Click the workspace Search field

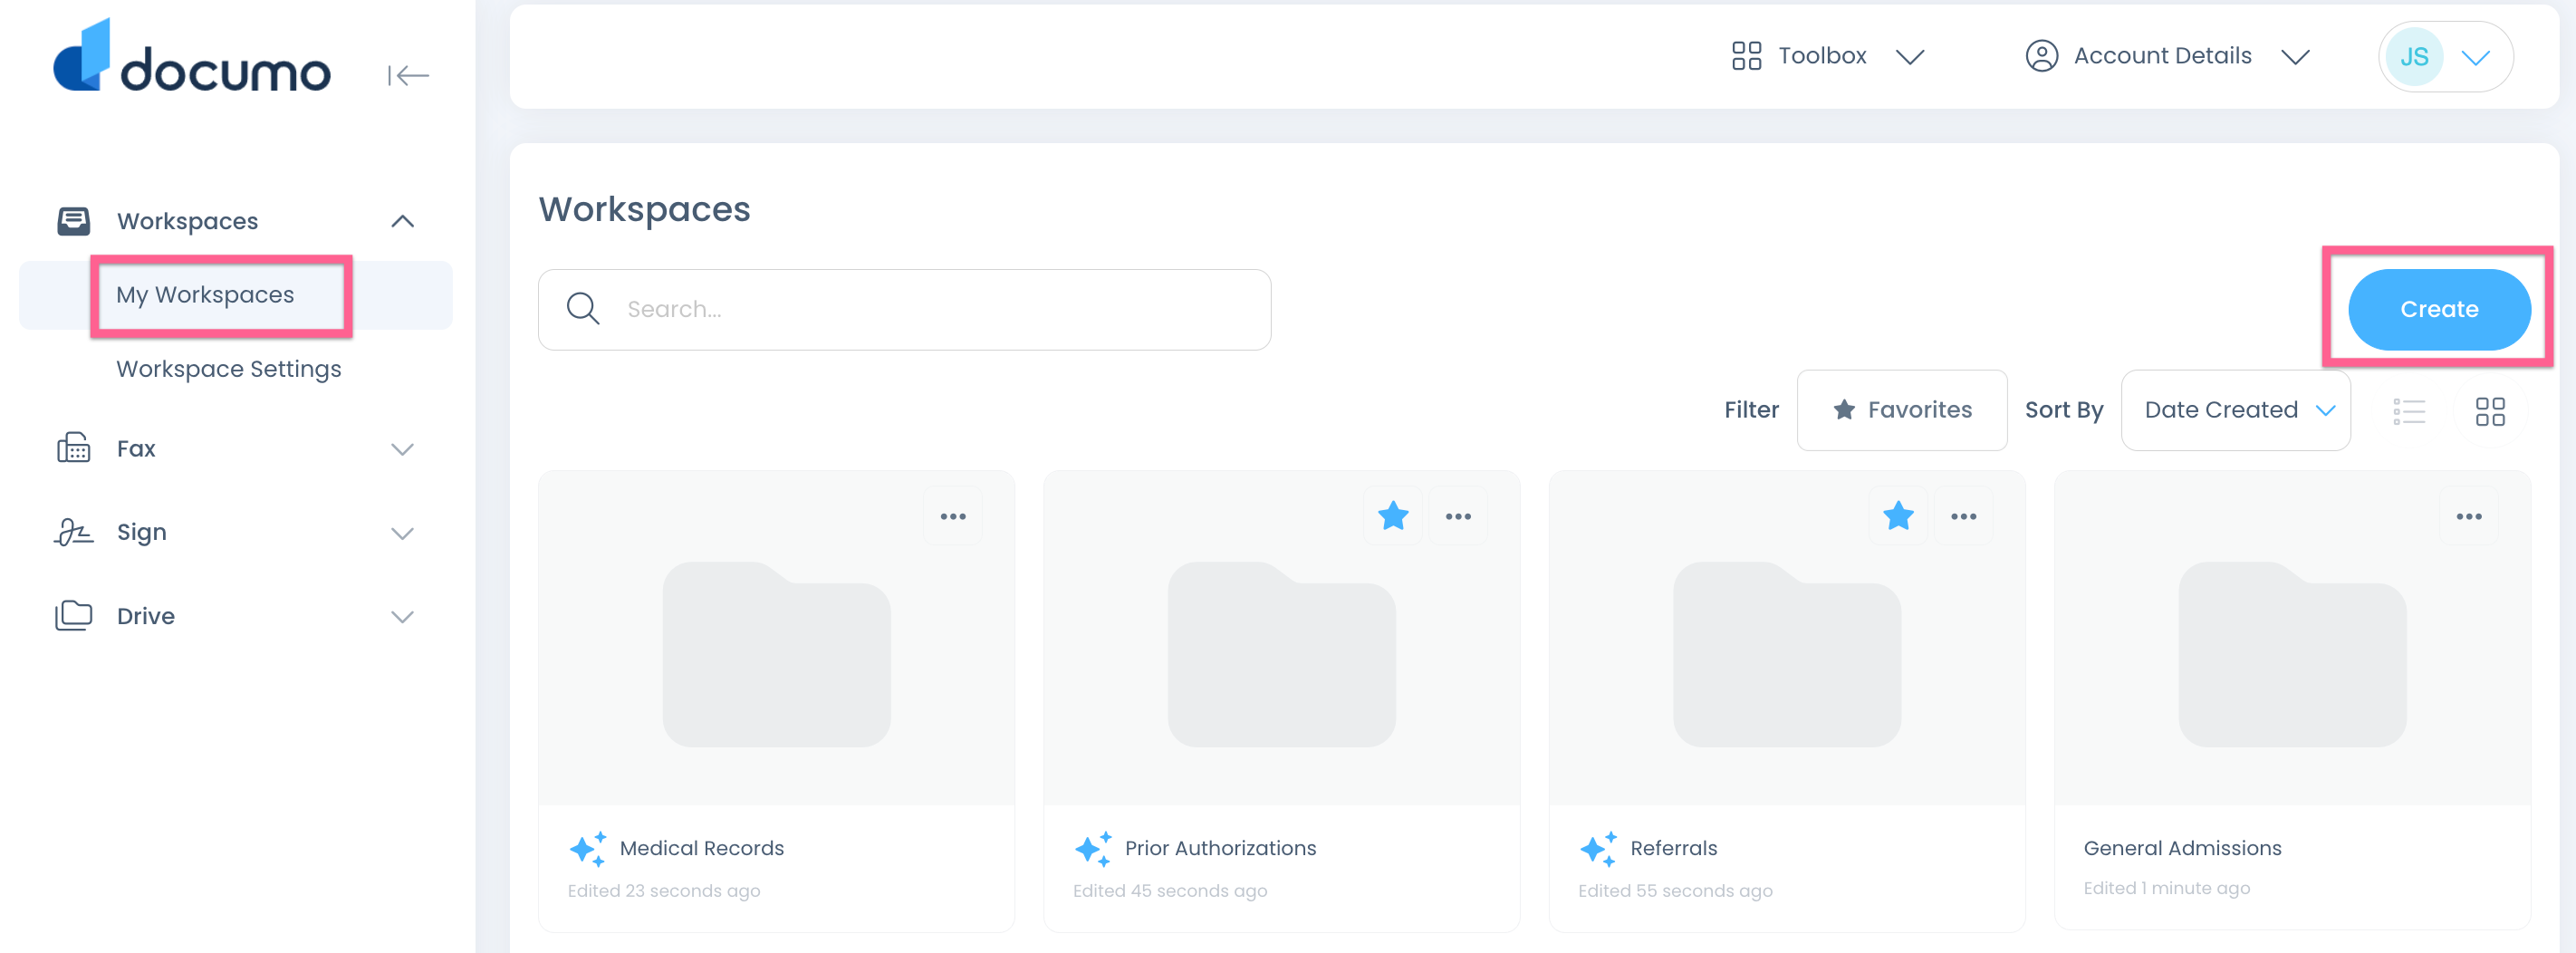pos(904,309)
